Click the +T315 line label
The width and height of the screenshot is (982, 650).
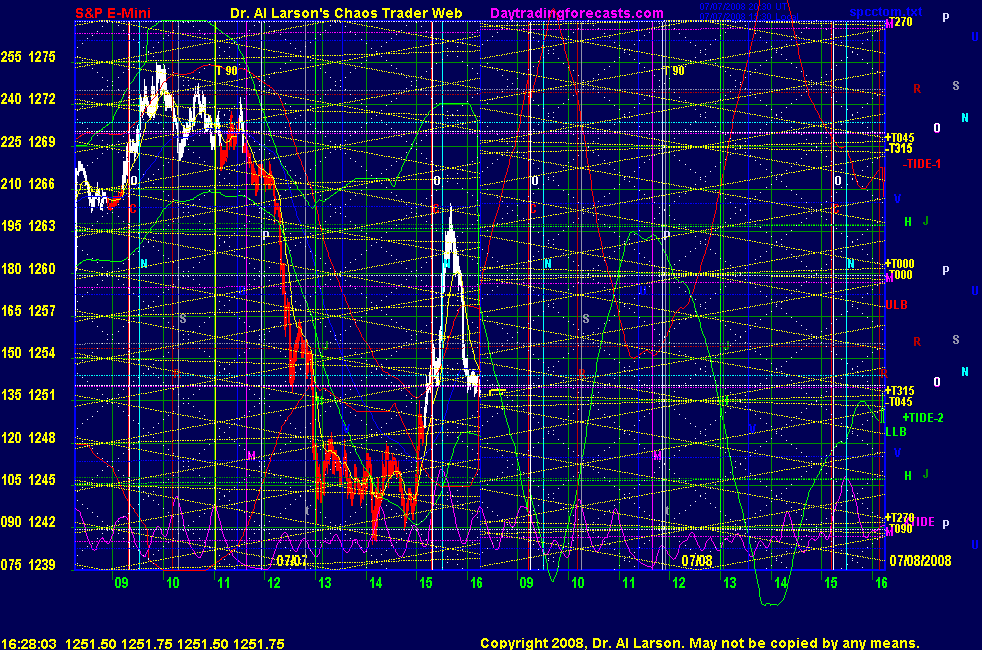pyautogui.click(x=900, y=391)
